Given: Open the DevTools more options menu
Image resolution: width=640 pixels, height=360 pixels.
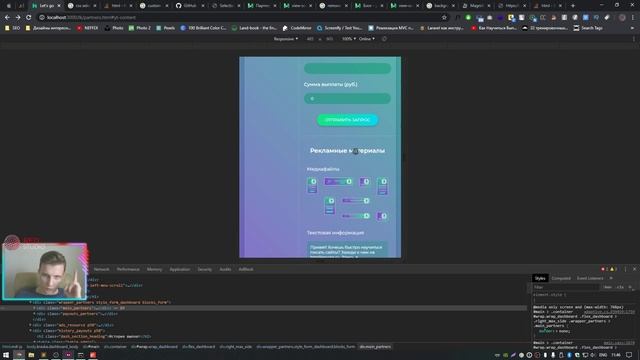Looking at the screenshot, I should [625, 269].
